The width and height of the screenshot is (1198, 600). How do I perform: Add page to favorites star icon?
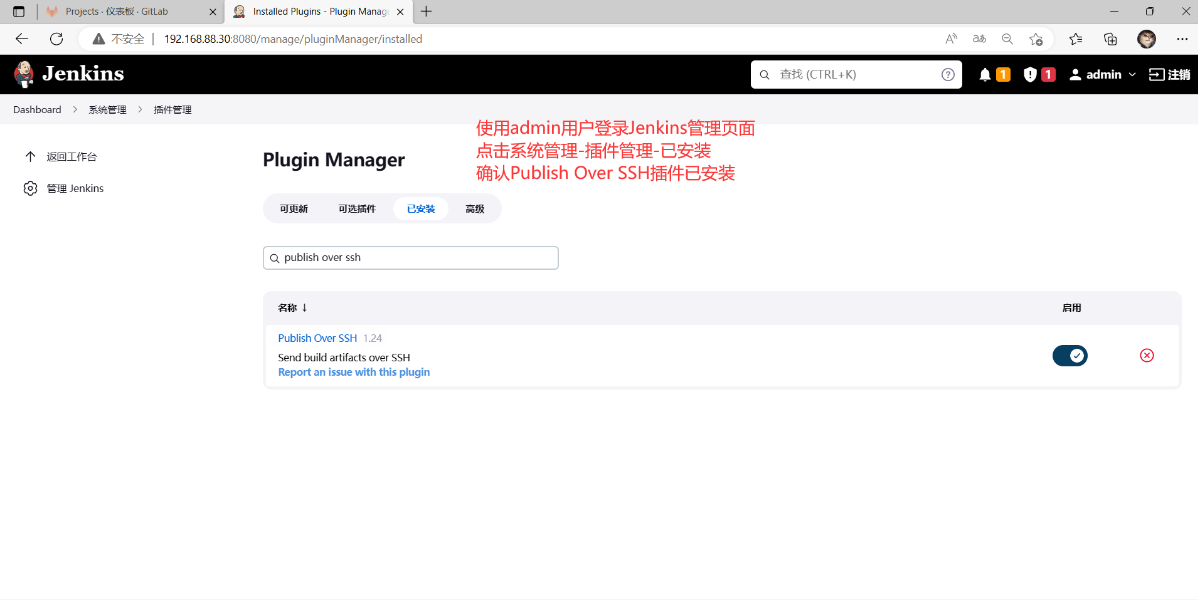point(1035,39)
